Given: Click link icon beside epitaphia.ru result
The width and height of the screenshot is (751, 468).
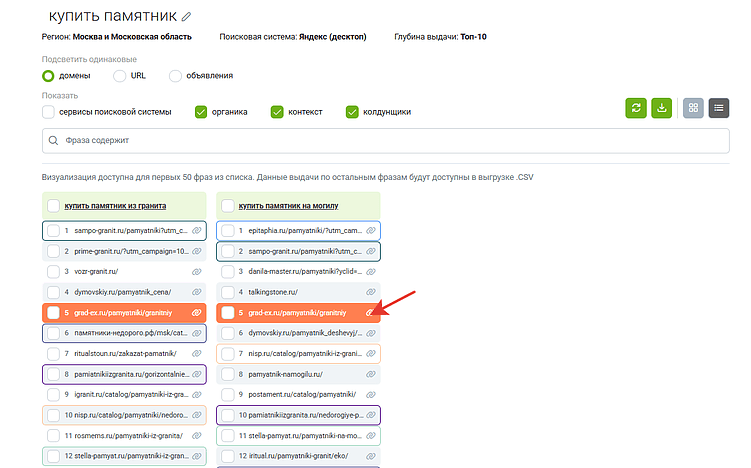Looking at the screenshot, I should click(370, 230).
